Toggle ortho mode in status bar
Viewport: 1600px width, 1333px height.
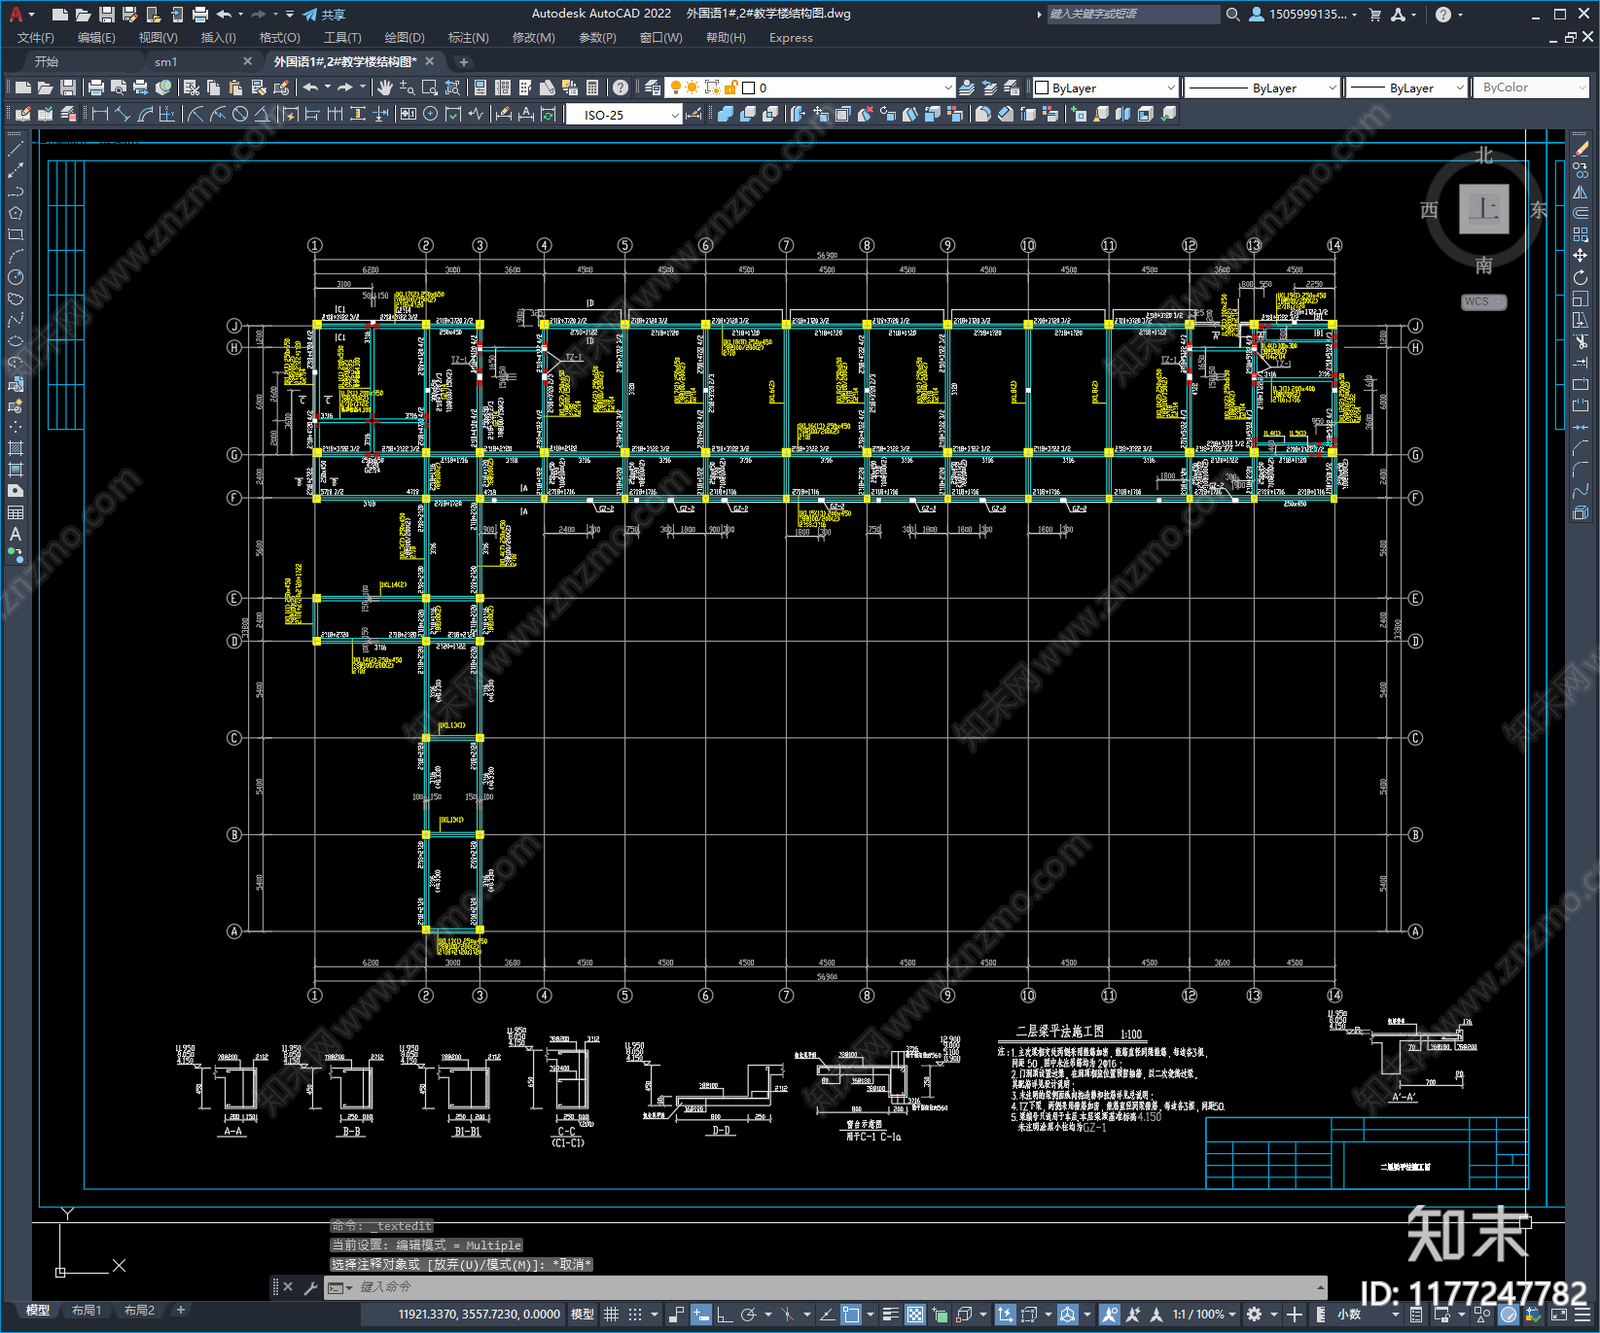click(724, 1314)
